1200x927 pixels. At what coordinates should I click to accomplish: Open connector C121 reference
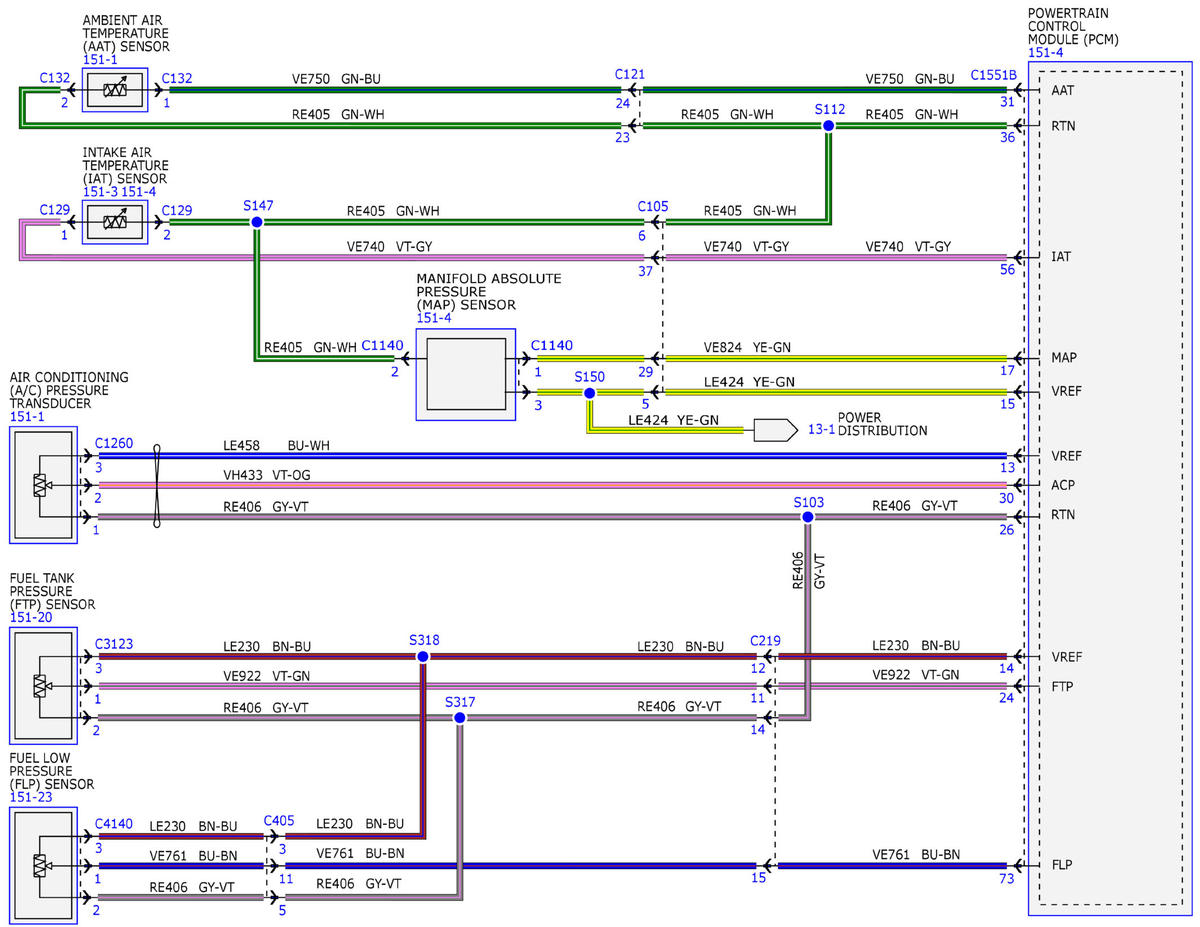pyautogui.click(x=630, y=75)
